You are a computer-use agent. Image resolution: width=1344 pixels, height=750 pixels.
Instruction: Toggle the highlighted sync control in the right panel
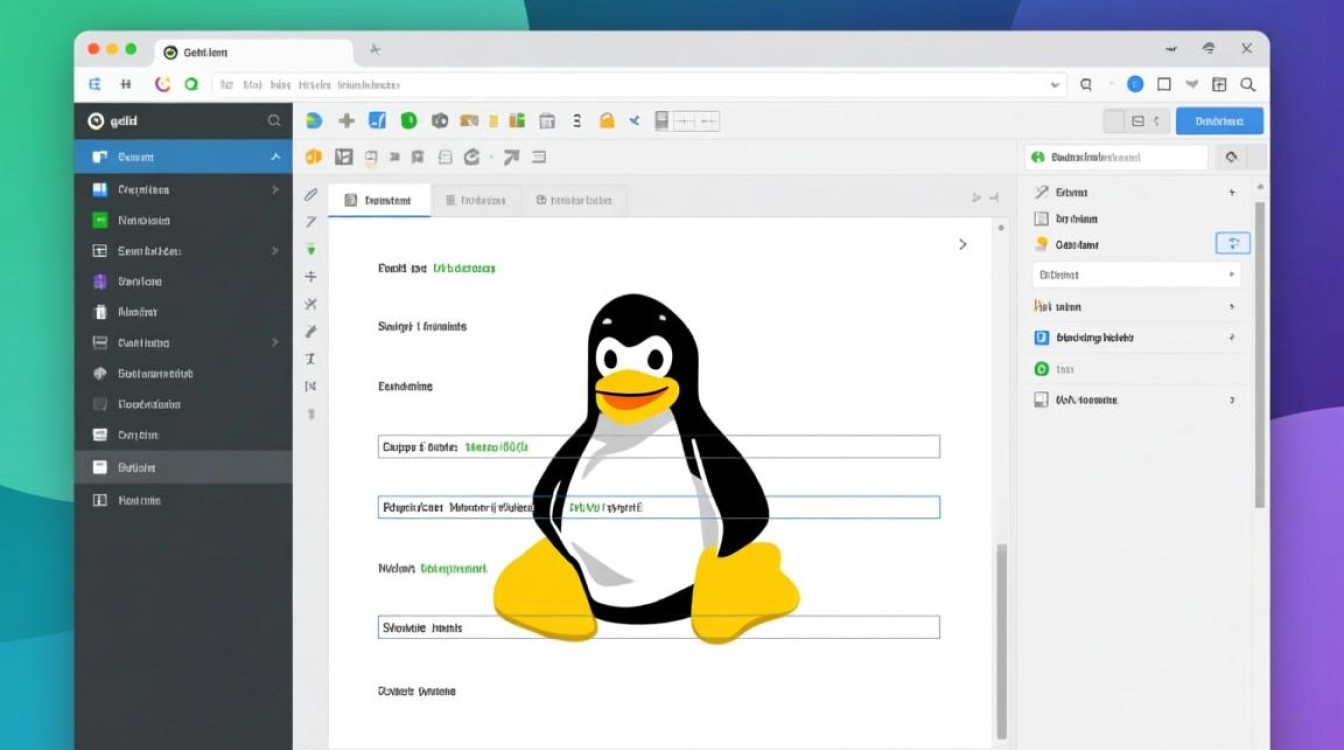[x=1233, y=243]
